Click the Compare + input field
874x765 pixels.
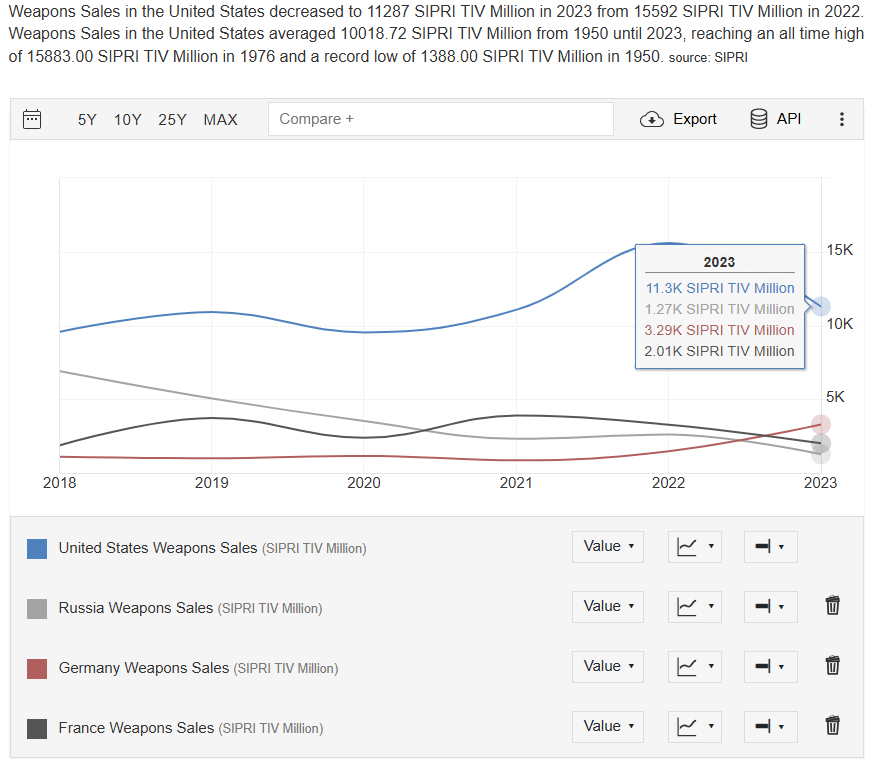click(x=441, y=119)
